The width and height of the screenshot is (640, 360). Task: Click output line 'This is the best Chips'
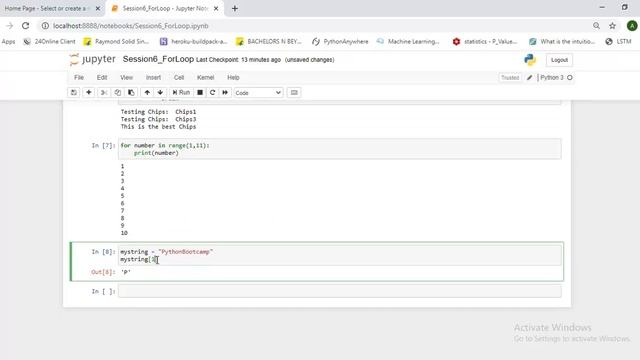pos(158,127)
